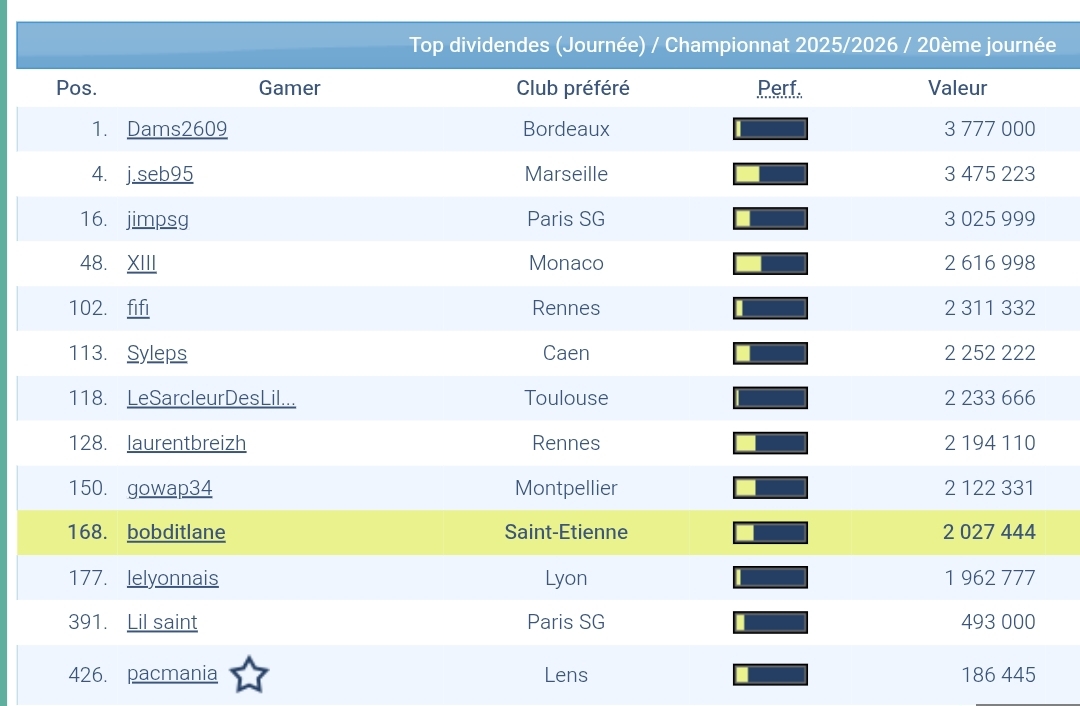The height and width of the screenshot is (706, 1080).
Task: Open gowap34 gamer profile
Action: 170,488
